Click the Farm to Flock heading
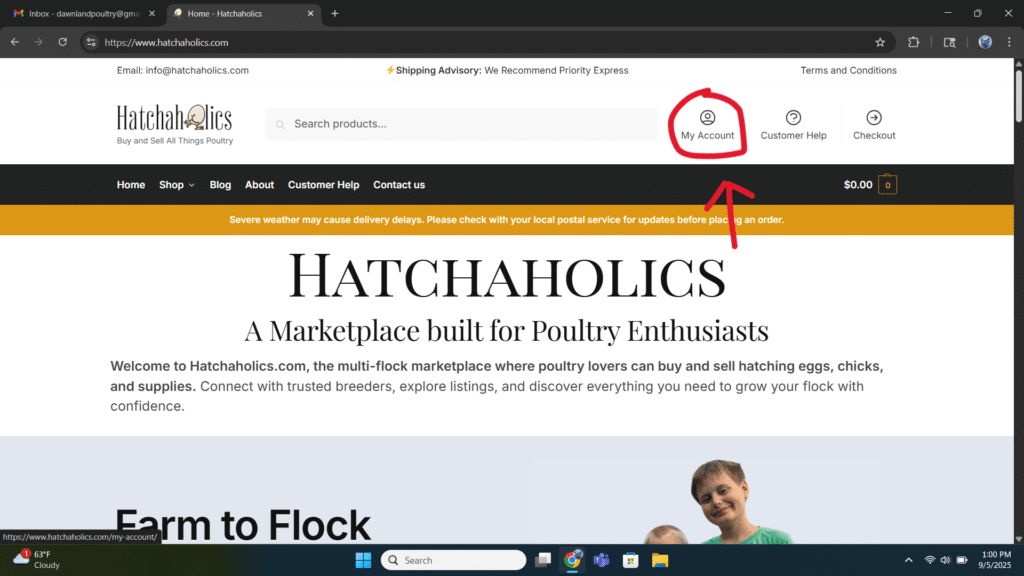The image size is (1024, 576). [x=242, y=524]
